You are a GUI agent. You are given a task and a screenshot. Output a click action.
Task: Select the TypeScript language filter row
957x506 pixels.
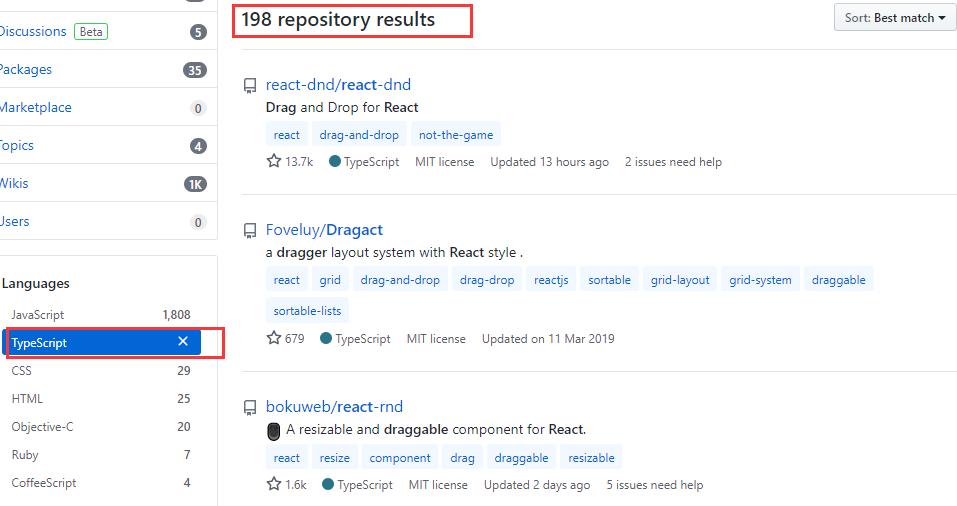coord(102,342)
